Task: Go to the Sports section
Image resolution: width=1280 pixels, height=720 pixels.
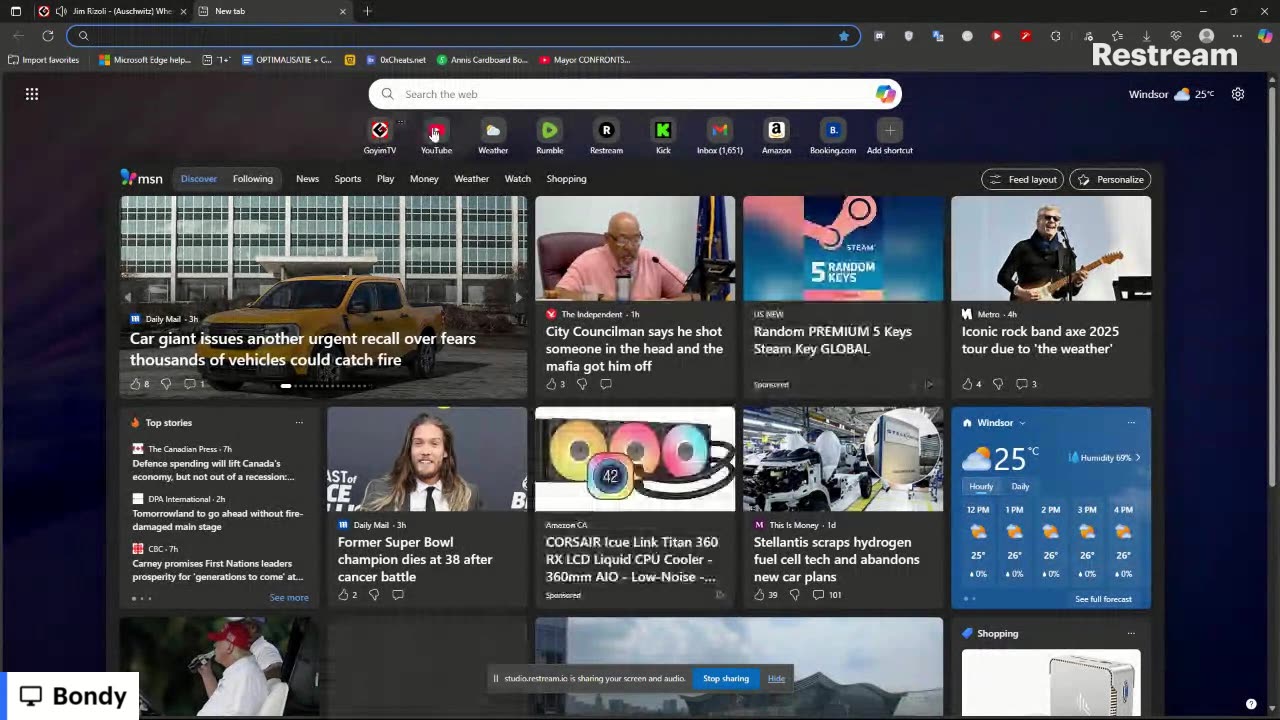Action: (x=348, y=179)
